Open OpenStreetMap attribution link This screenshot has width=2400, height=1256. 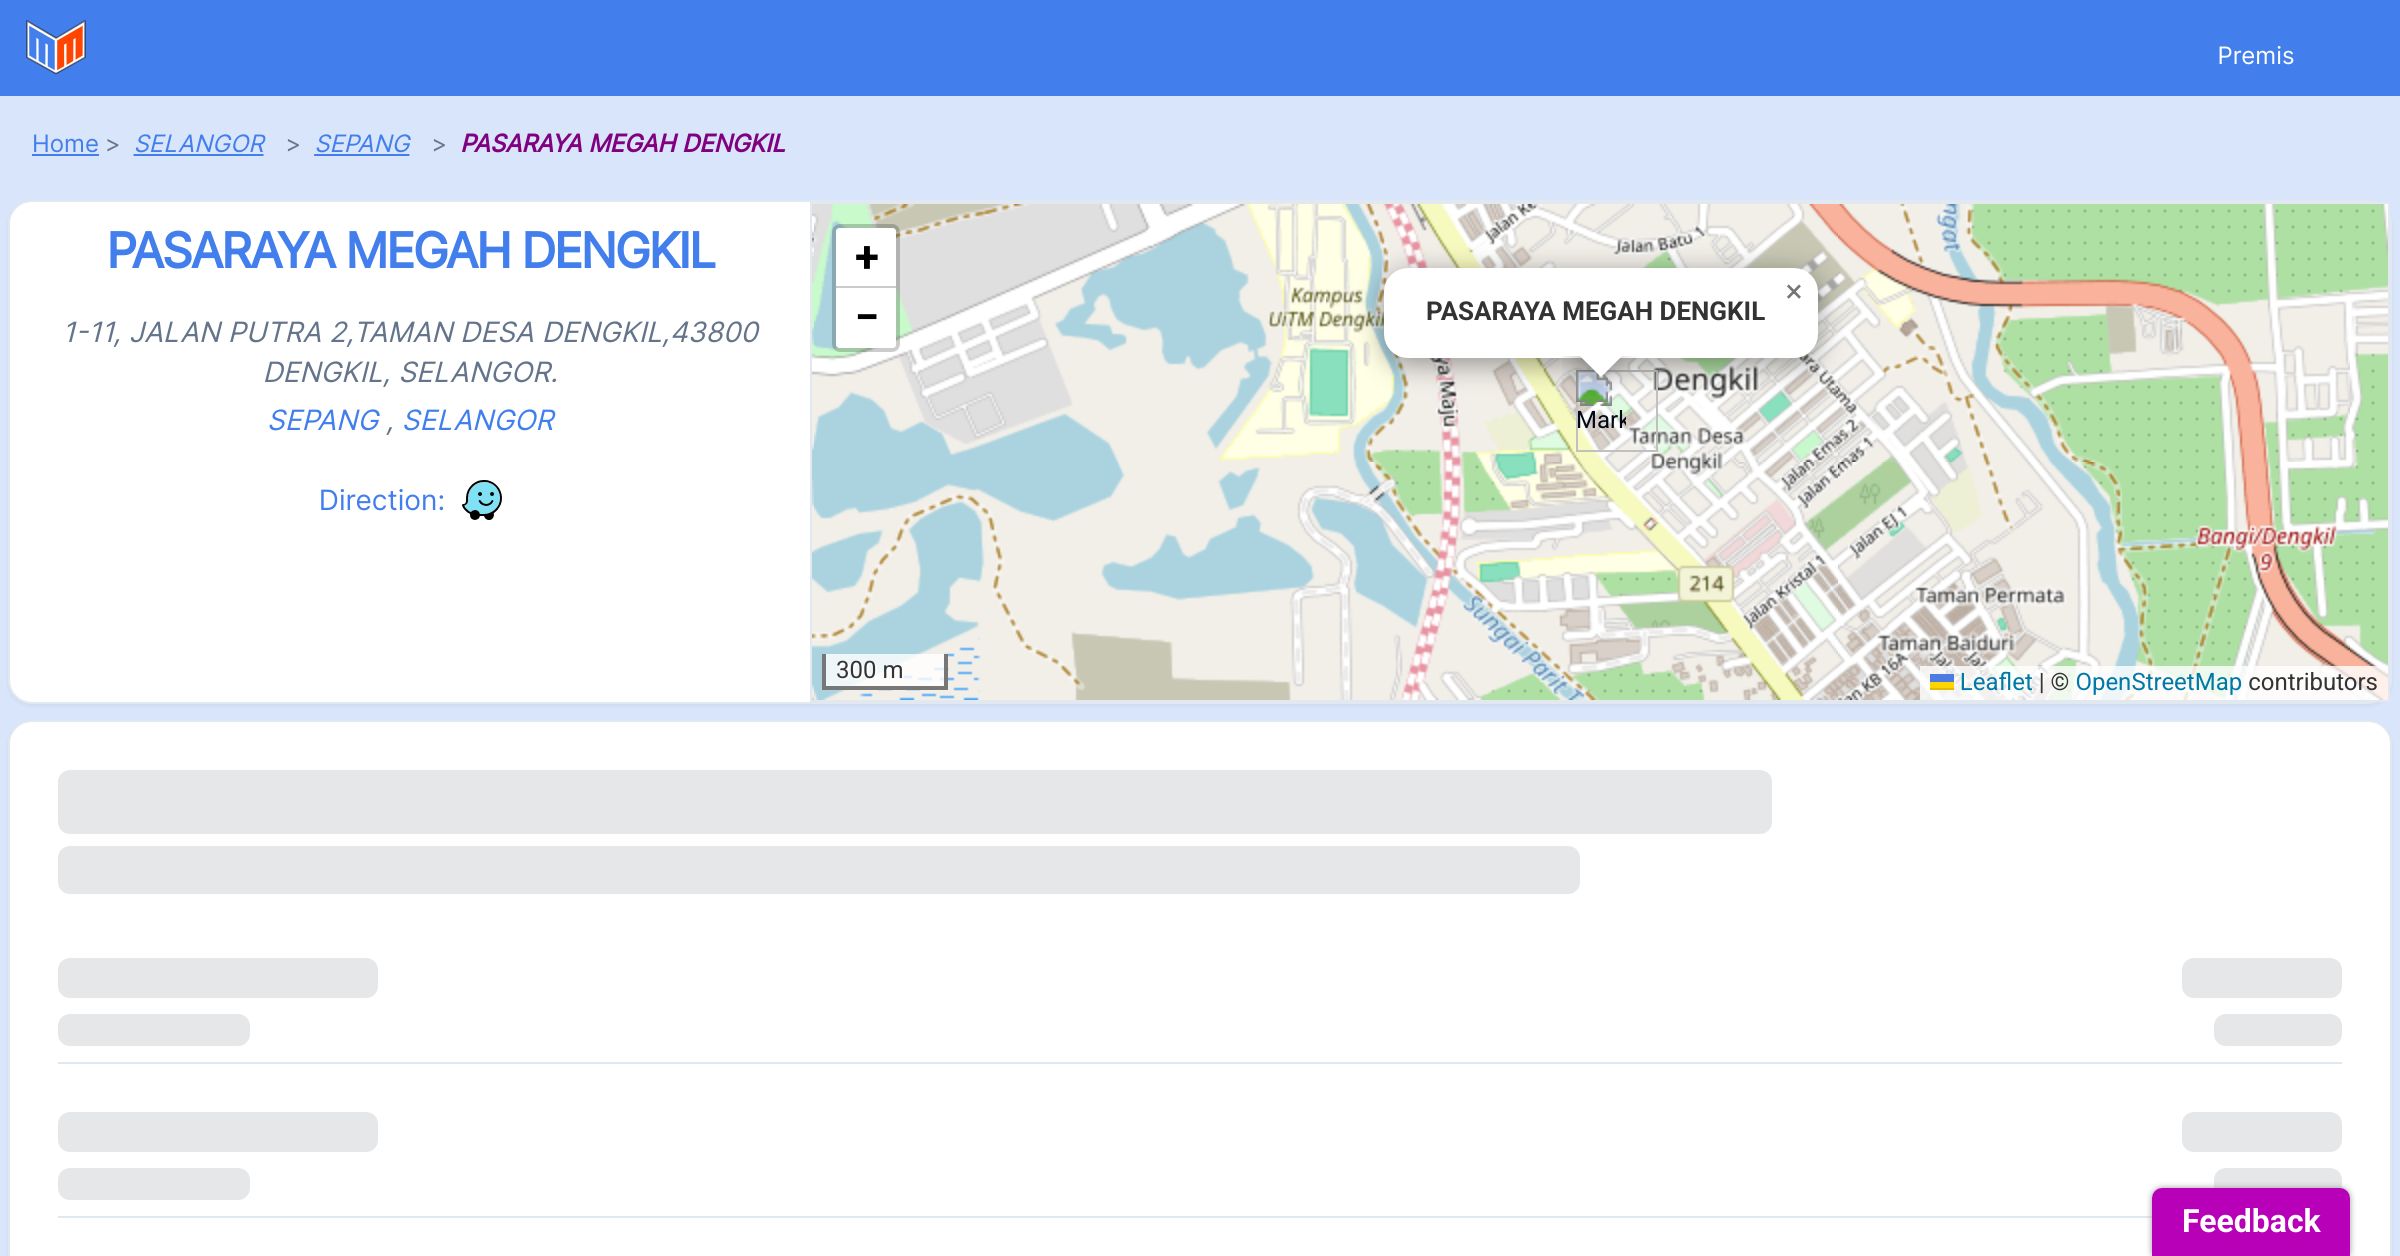point(2158,682)
